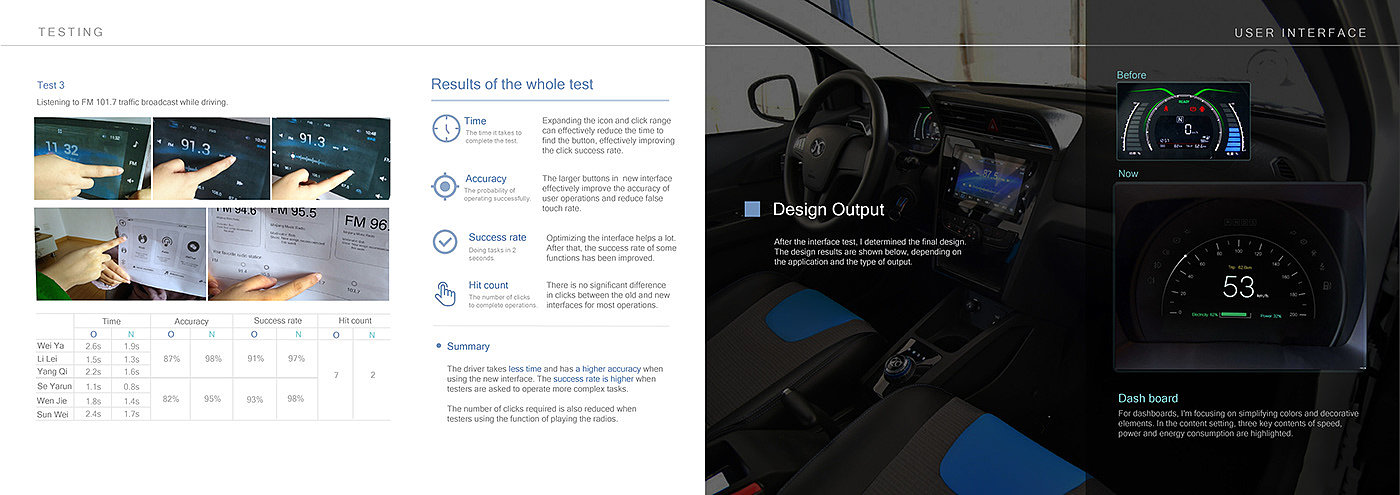Click the Yang Qi row name
This screenshot has height=495, width=1400.
pos(51,371)
